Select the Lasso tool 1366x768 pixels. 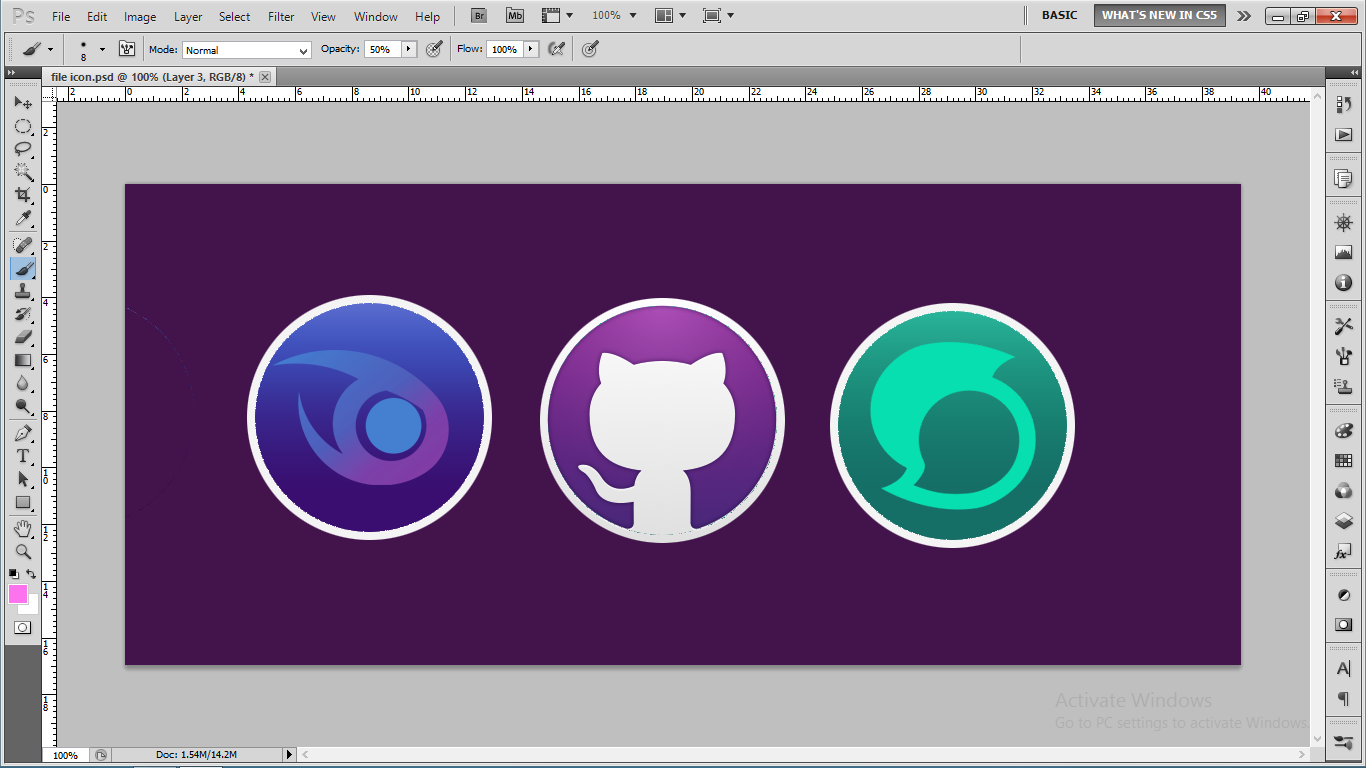click(22, 149)
